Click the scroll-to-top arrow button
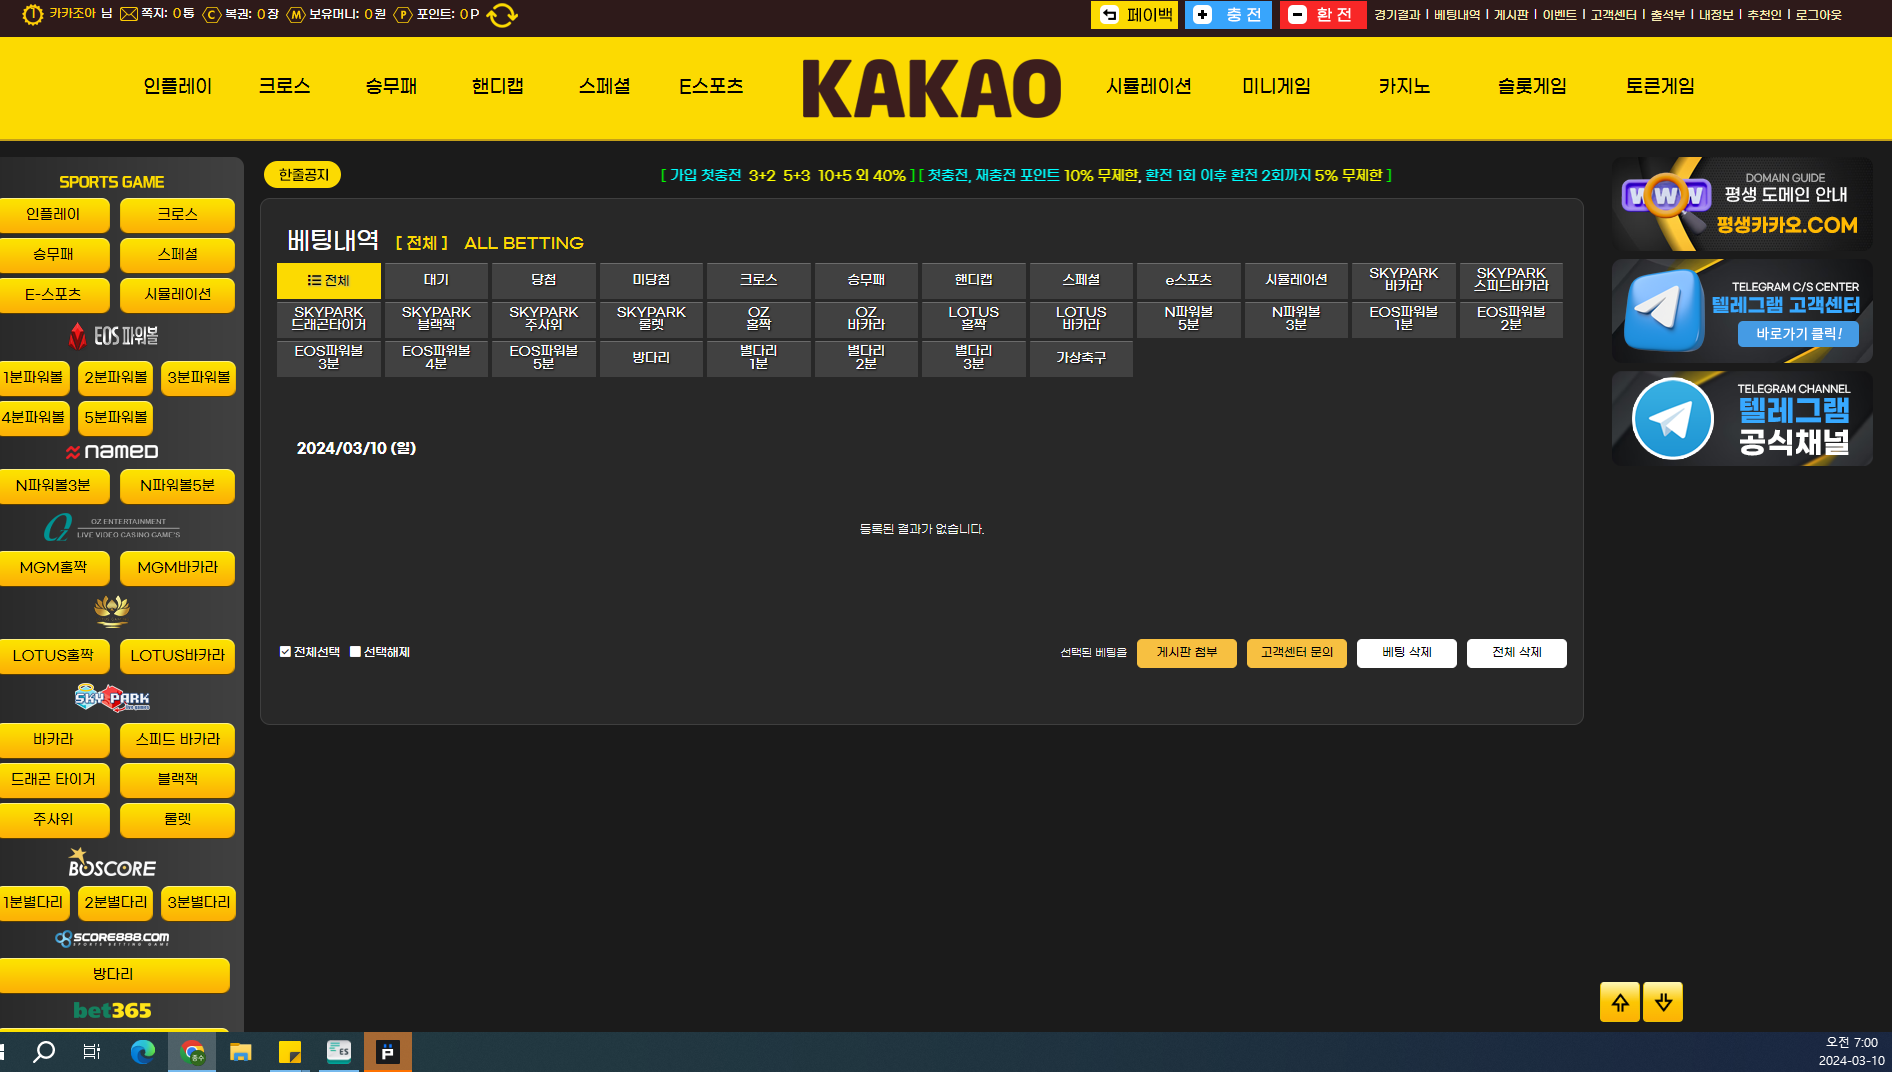This screenshot has width=1892, height=1072. point(1619,1002)
